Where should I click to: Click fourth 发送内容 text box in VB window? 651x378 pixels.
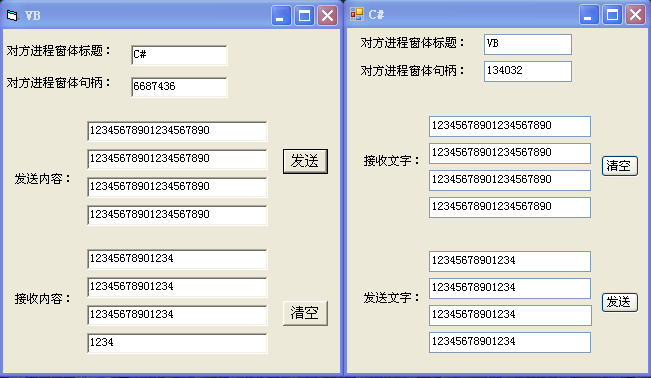(177, 215)
